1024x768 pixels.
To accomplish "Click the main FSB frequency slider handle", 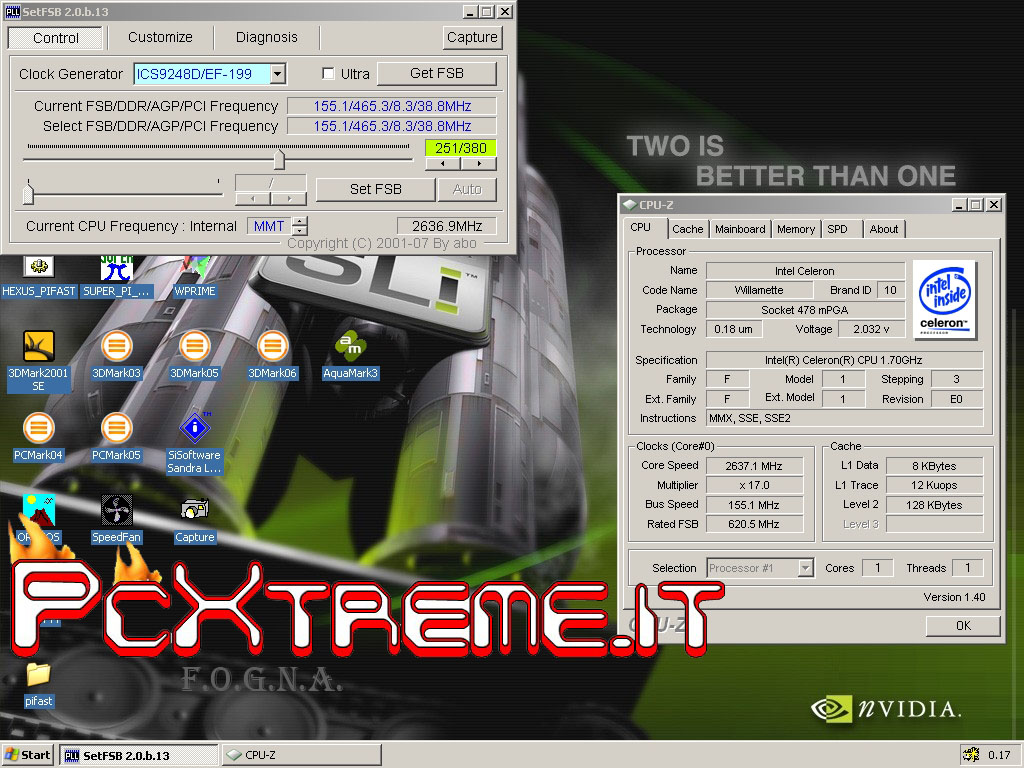I will click(280, 160).
